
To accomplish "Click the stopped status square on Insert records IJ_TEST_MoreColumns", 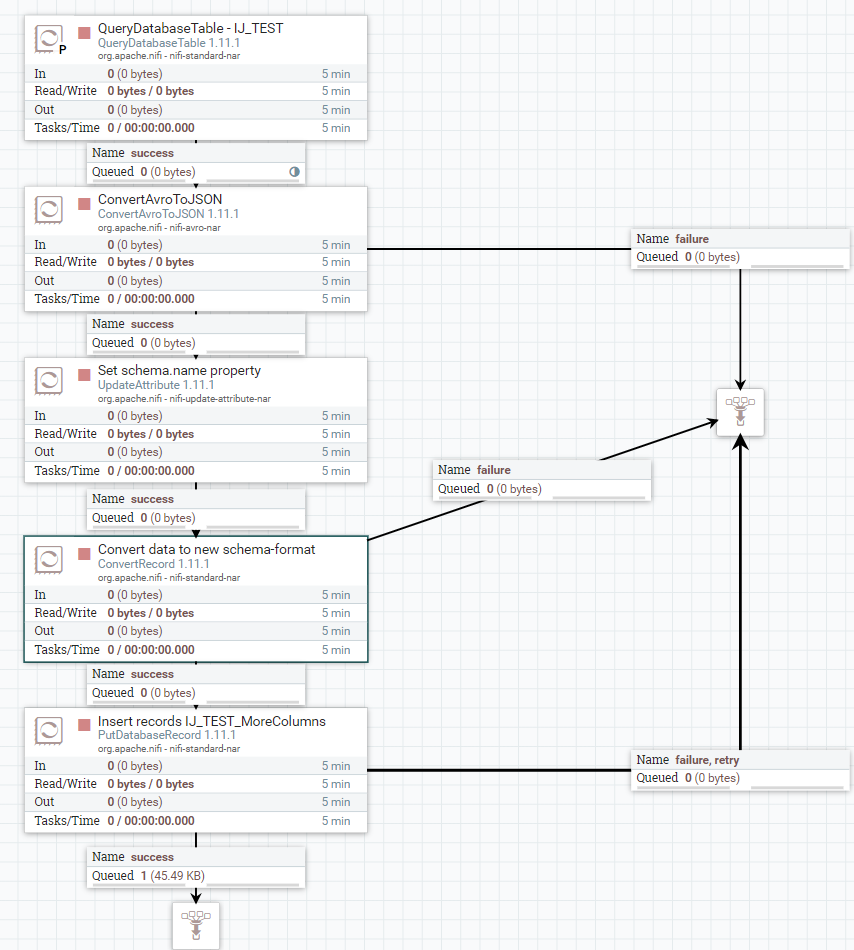I will tap(84, 725).
